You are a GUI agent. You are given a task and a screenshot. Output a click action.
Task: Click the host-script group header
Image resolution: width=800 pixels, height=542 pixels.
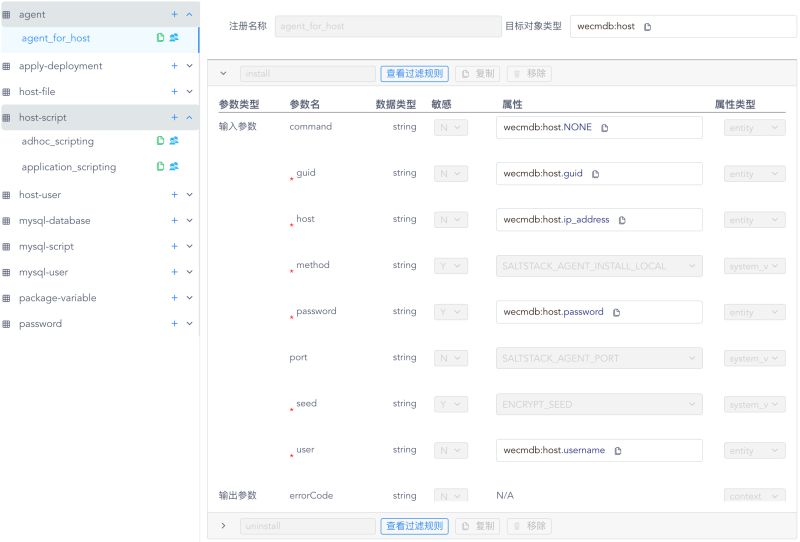100,117
